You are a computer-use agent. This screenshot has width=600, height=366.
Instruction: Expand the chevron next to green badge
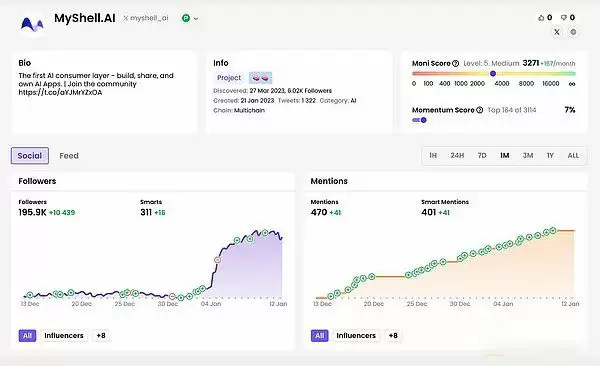click(x=196, y=18)
